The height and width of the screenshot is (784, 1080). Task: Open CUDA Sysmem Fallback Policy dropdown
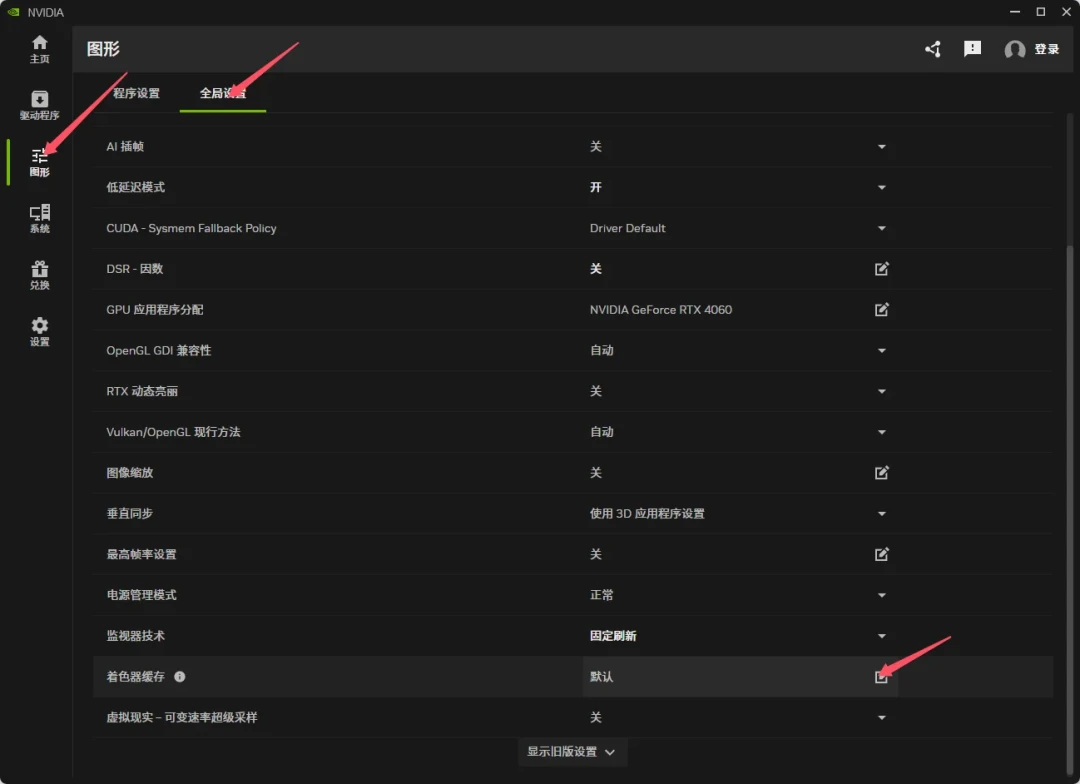coord(882,228)
